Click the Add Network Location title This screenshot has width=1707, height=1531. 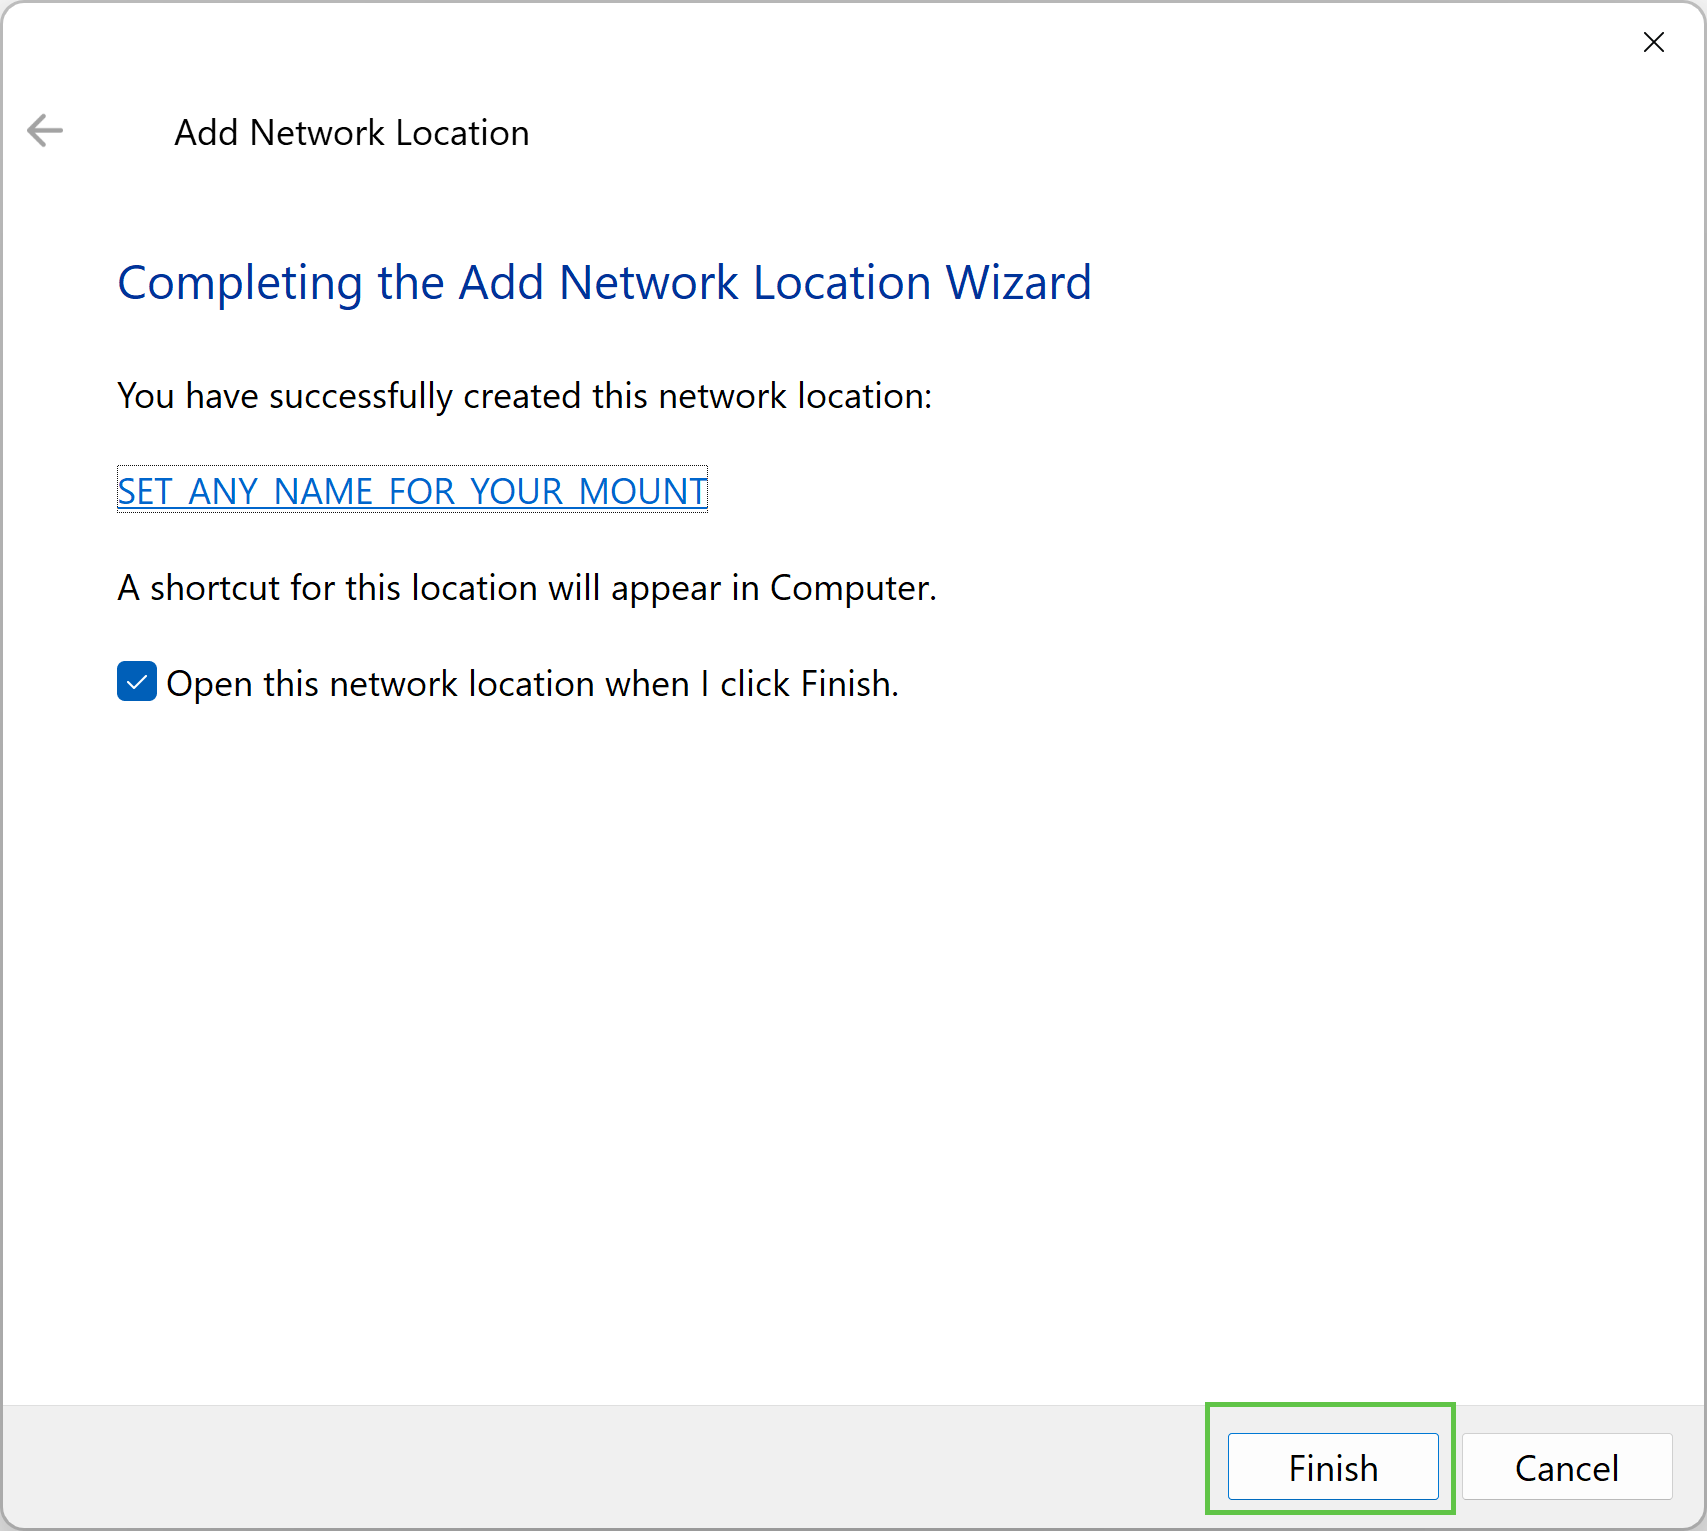click(x=352, y=133)
